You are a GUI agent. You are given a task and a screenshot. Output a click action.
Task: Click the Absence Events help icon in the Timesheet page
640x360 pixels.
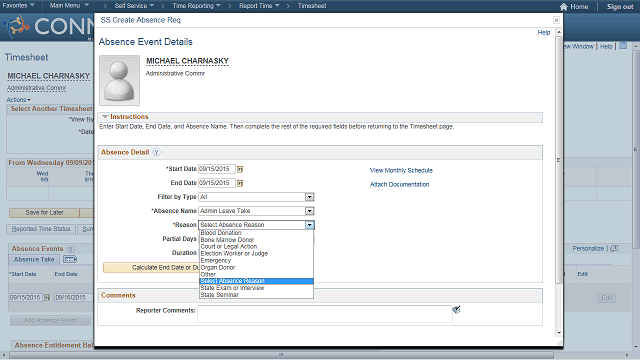tap(71, 249)
